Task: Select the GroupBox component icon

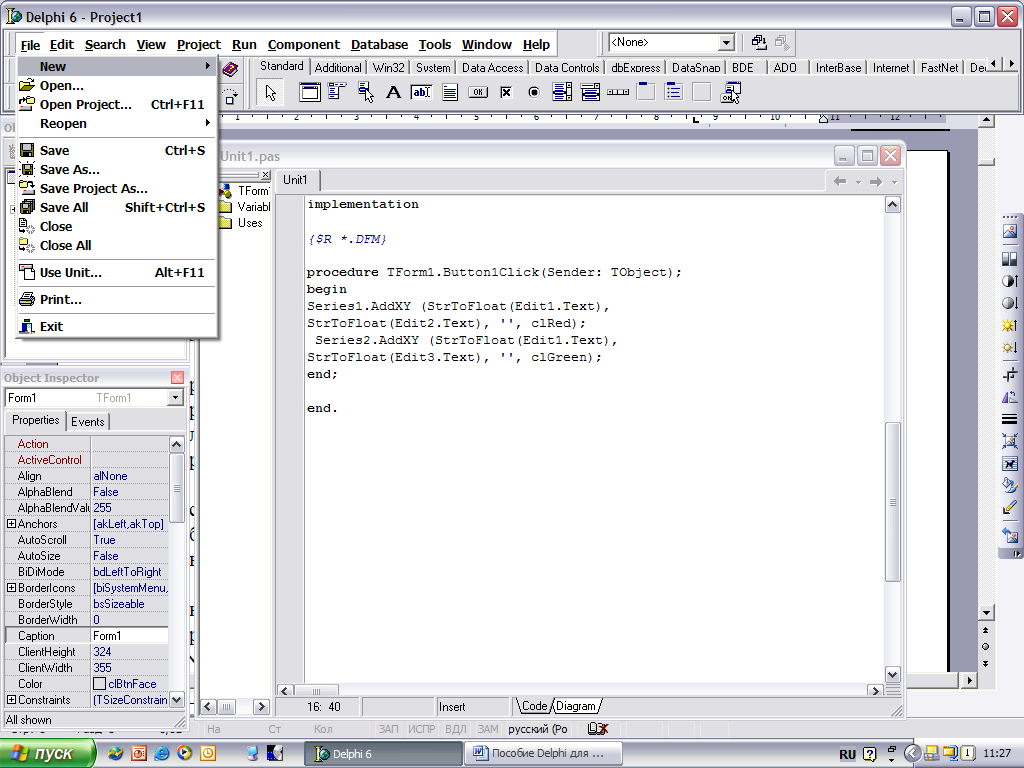Action: (x=646, y=92)
